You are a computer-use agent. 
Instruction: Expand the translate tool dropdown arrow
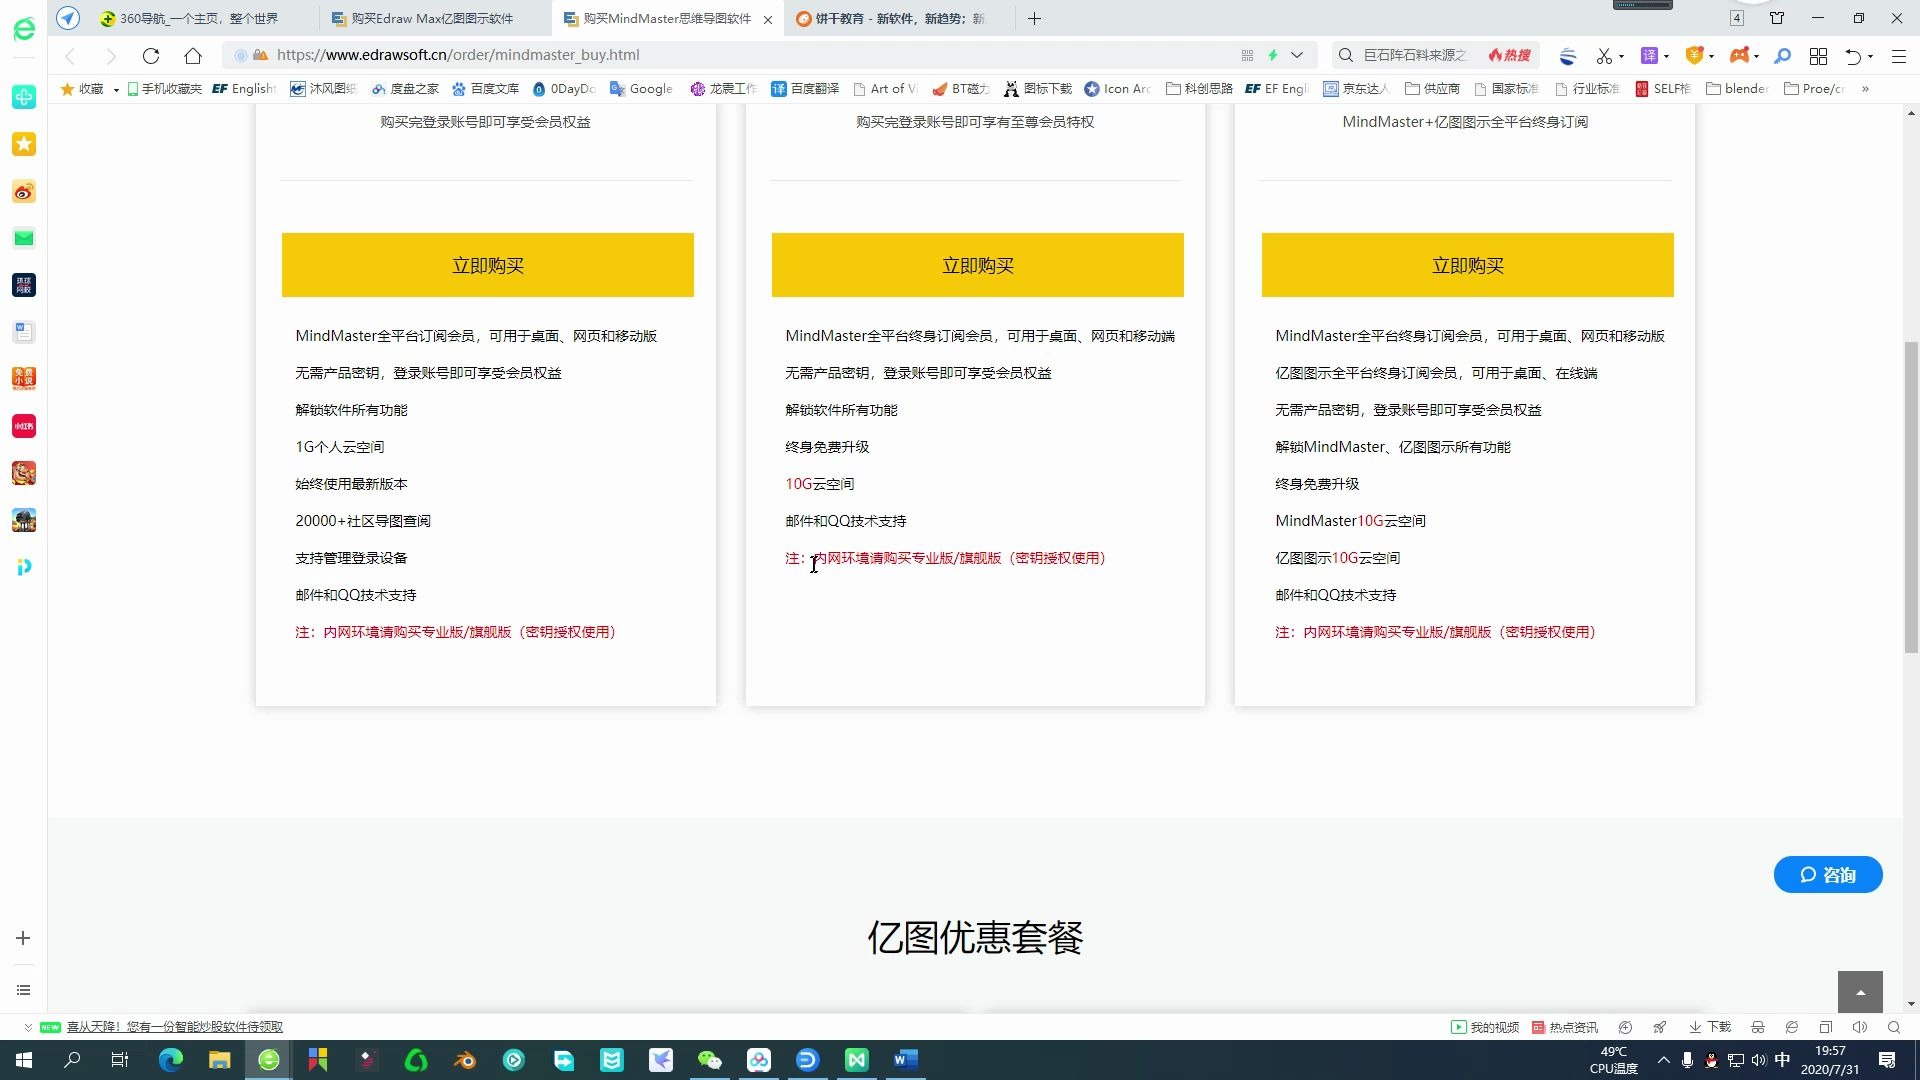[x=1666, y=57]
